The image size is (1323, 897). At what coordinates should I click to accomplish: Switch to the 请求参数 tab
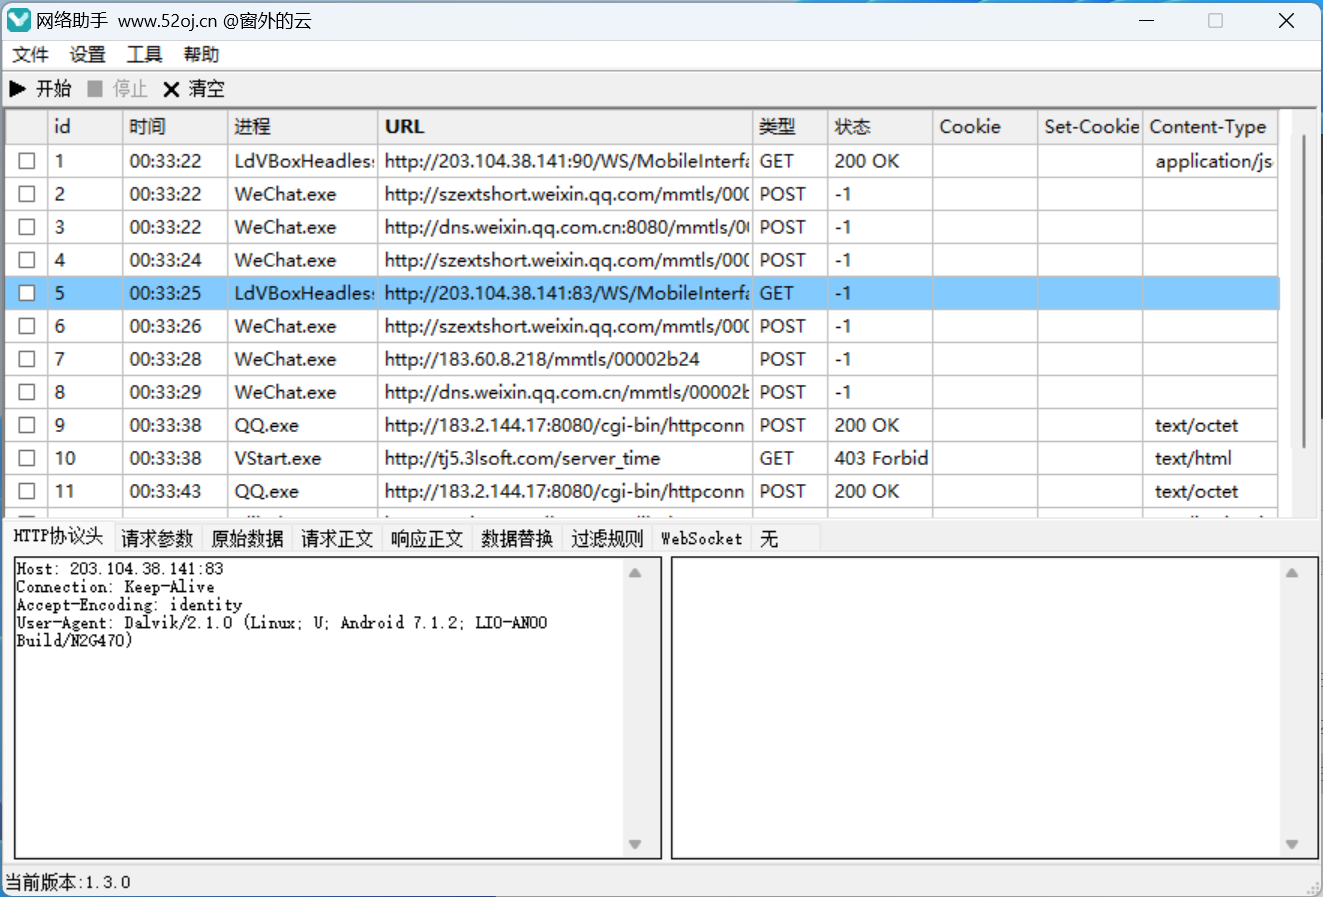157,539
